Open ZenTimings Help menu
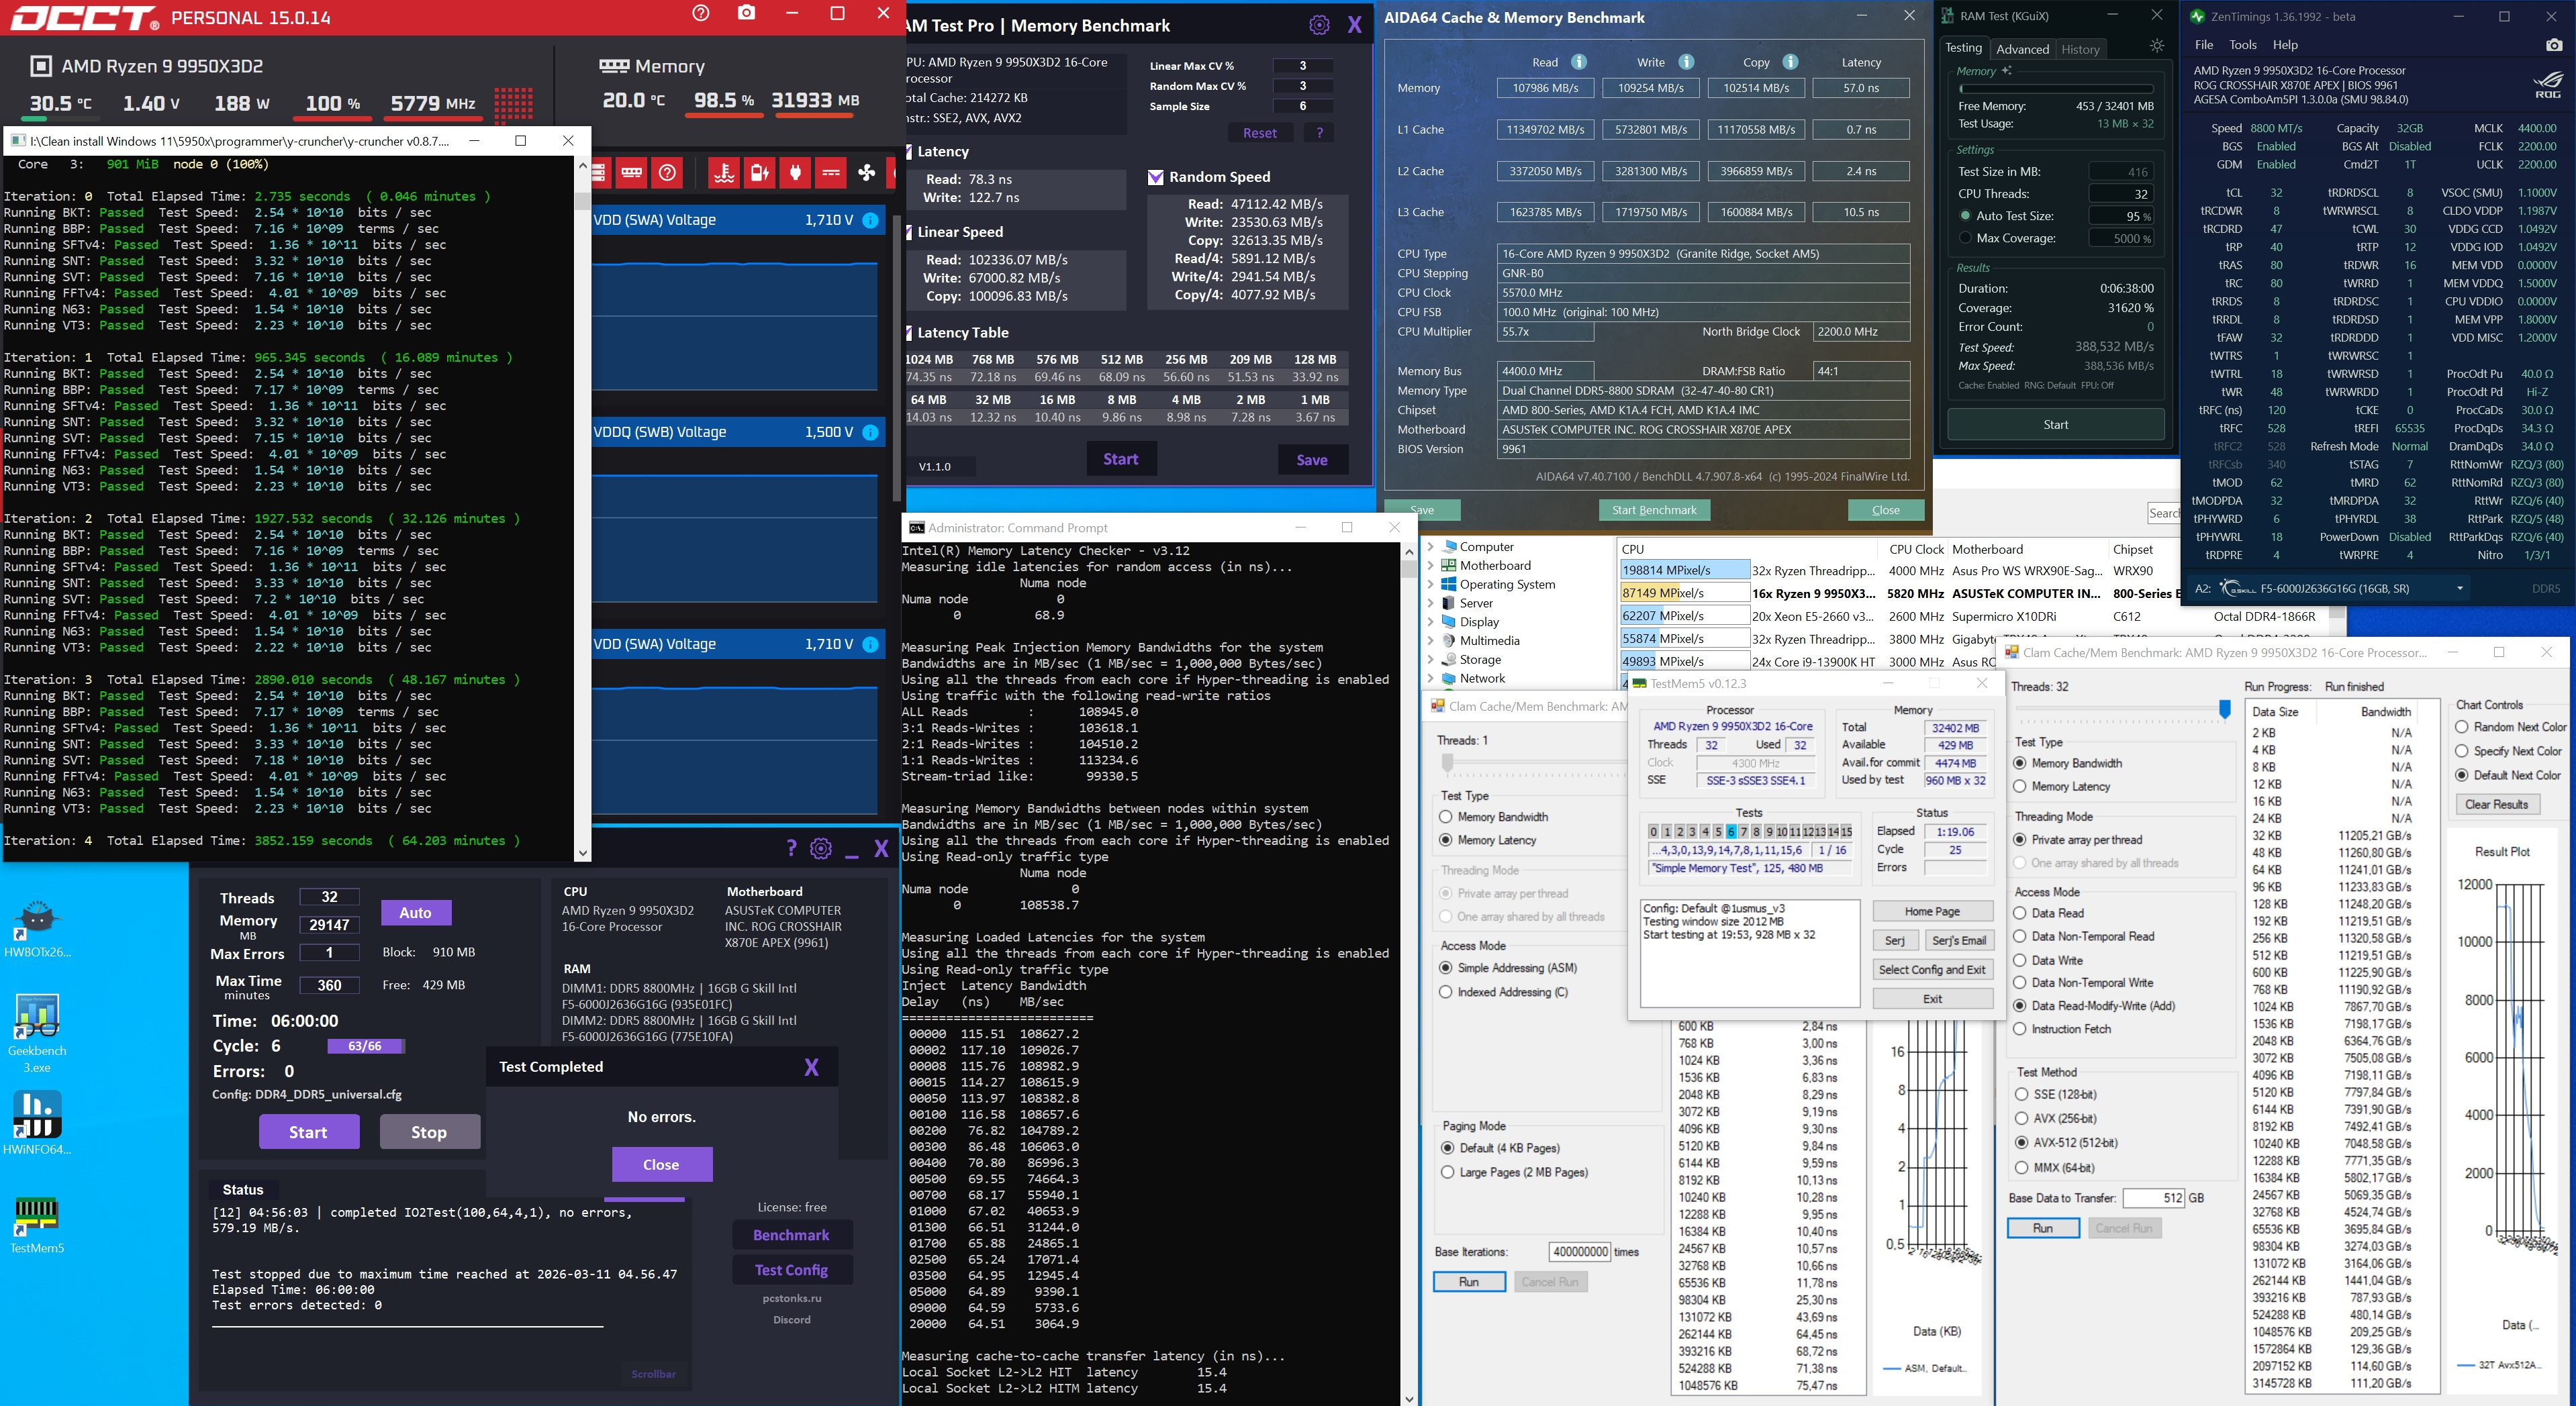Screen dimensions: 2576x1406 point(2285,45)
